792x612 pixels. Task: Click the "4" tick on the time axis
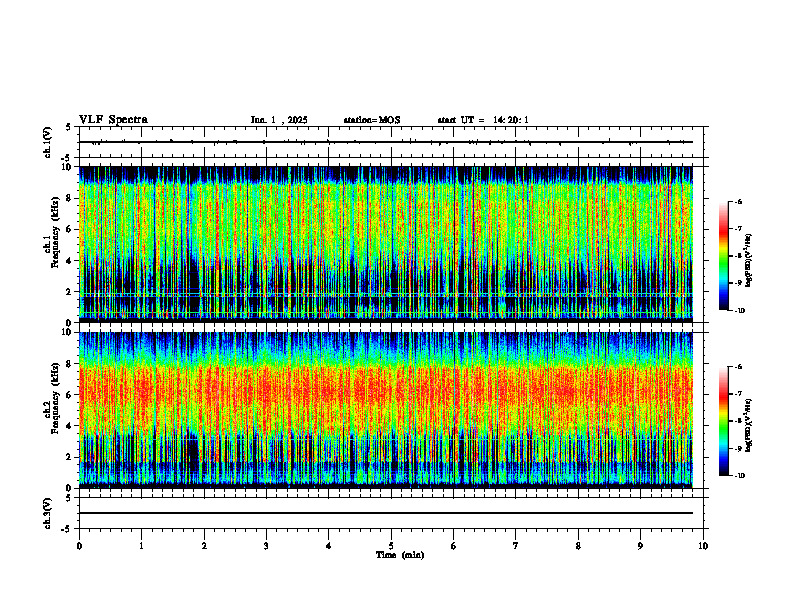click(329, 546)
